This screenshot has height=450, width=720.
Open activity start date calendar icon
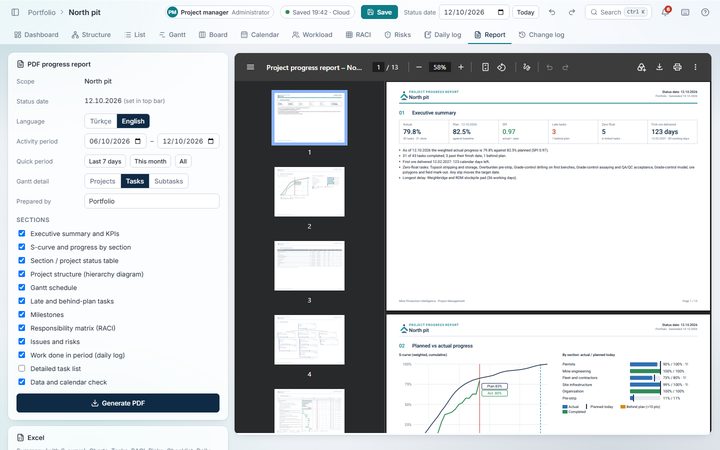138,141
